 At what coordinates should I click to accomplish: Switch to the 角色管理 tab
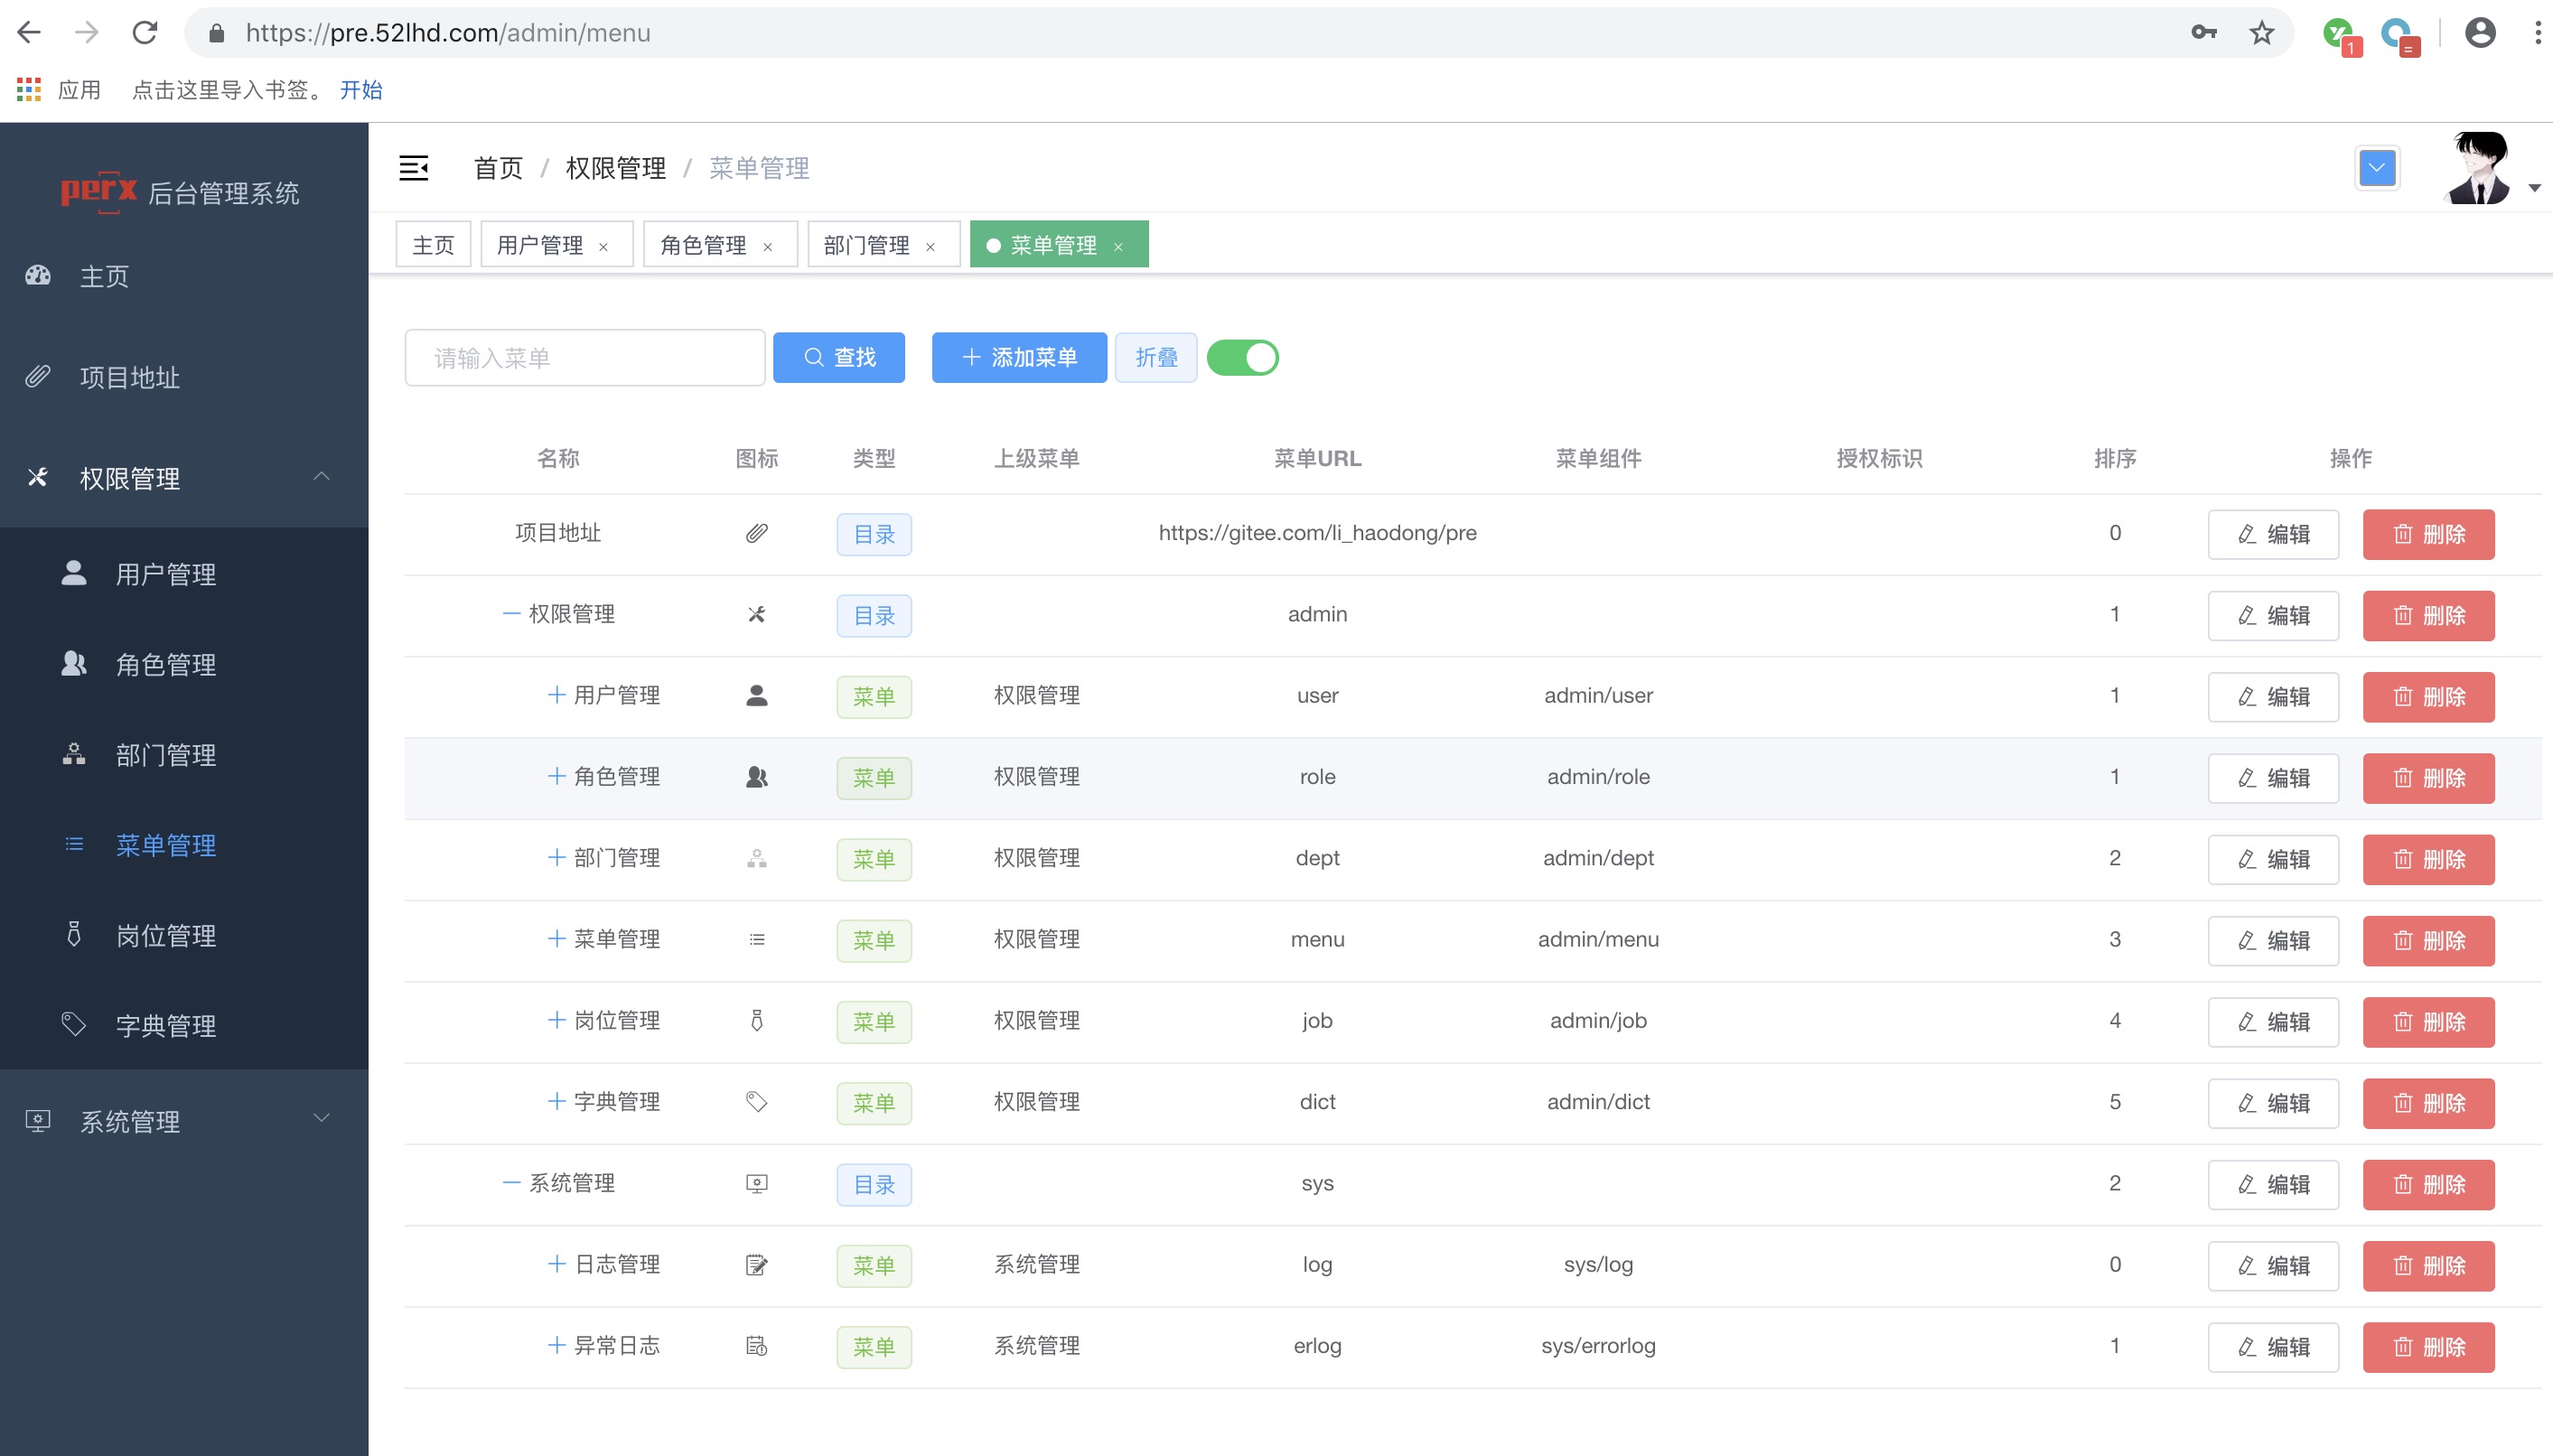[x=703, y=245]
